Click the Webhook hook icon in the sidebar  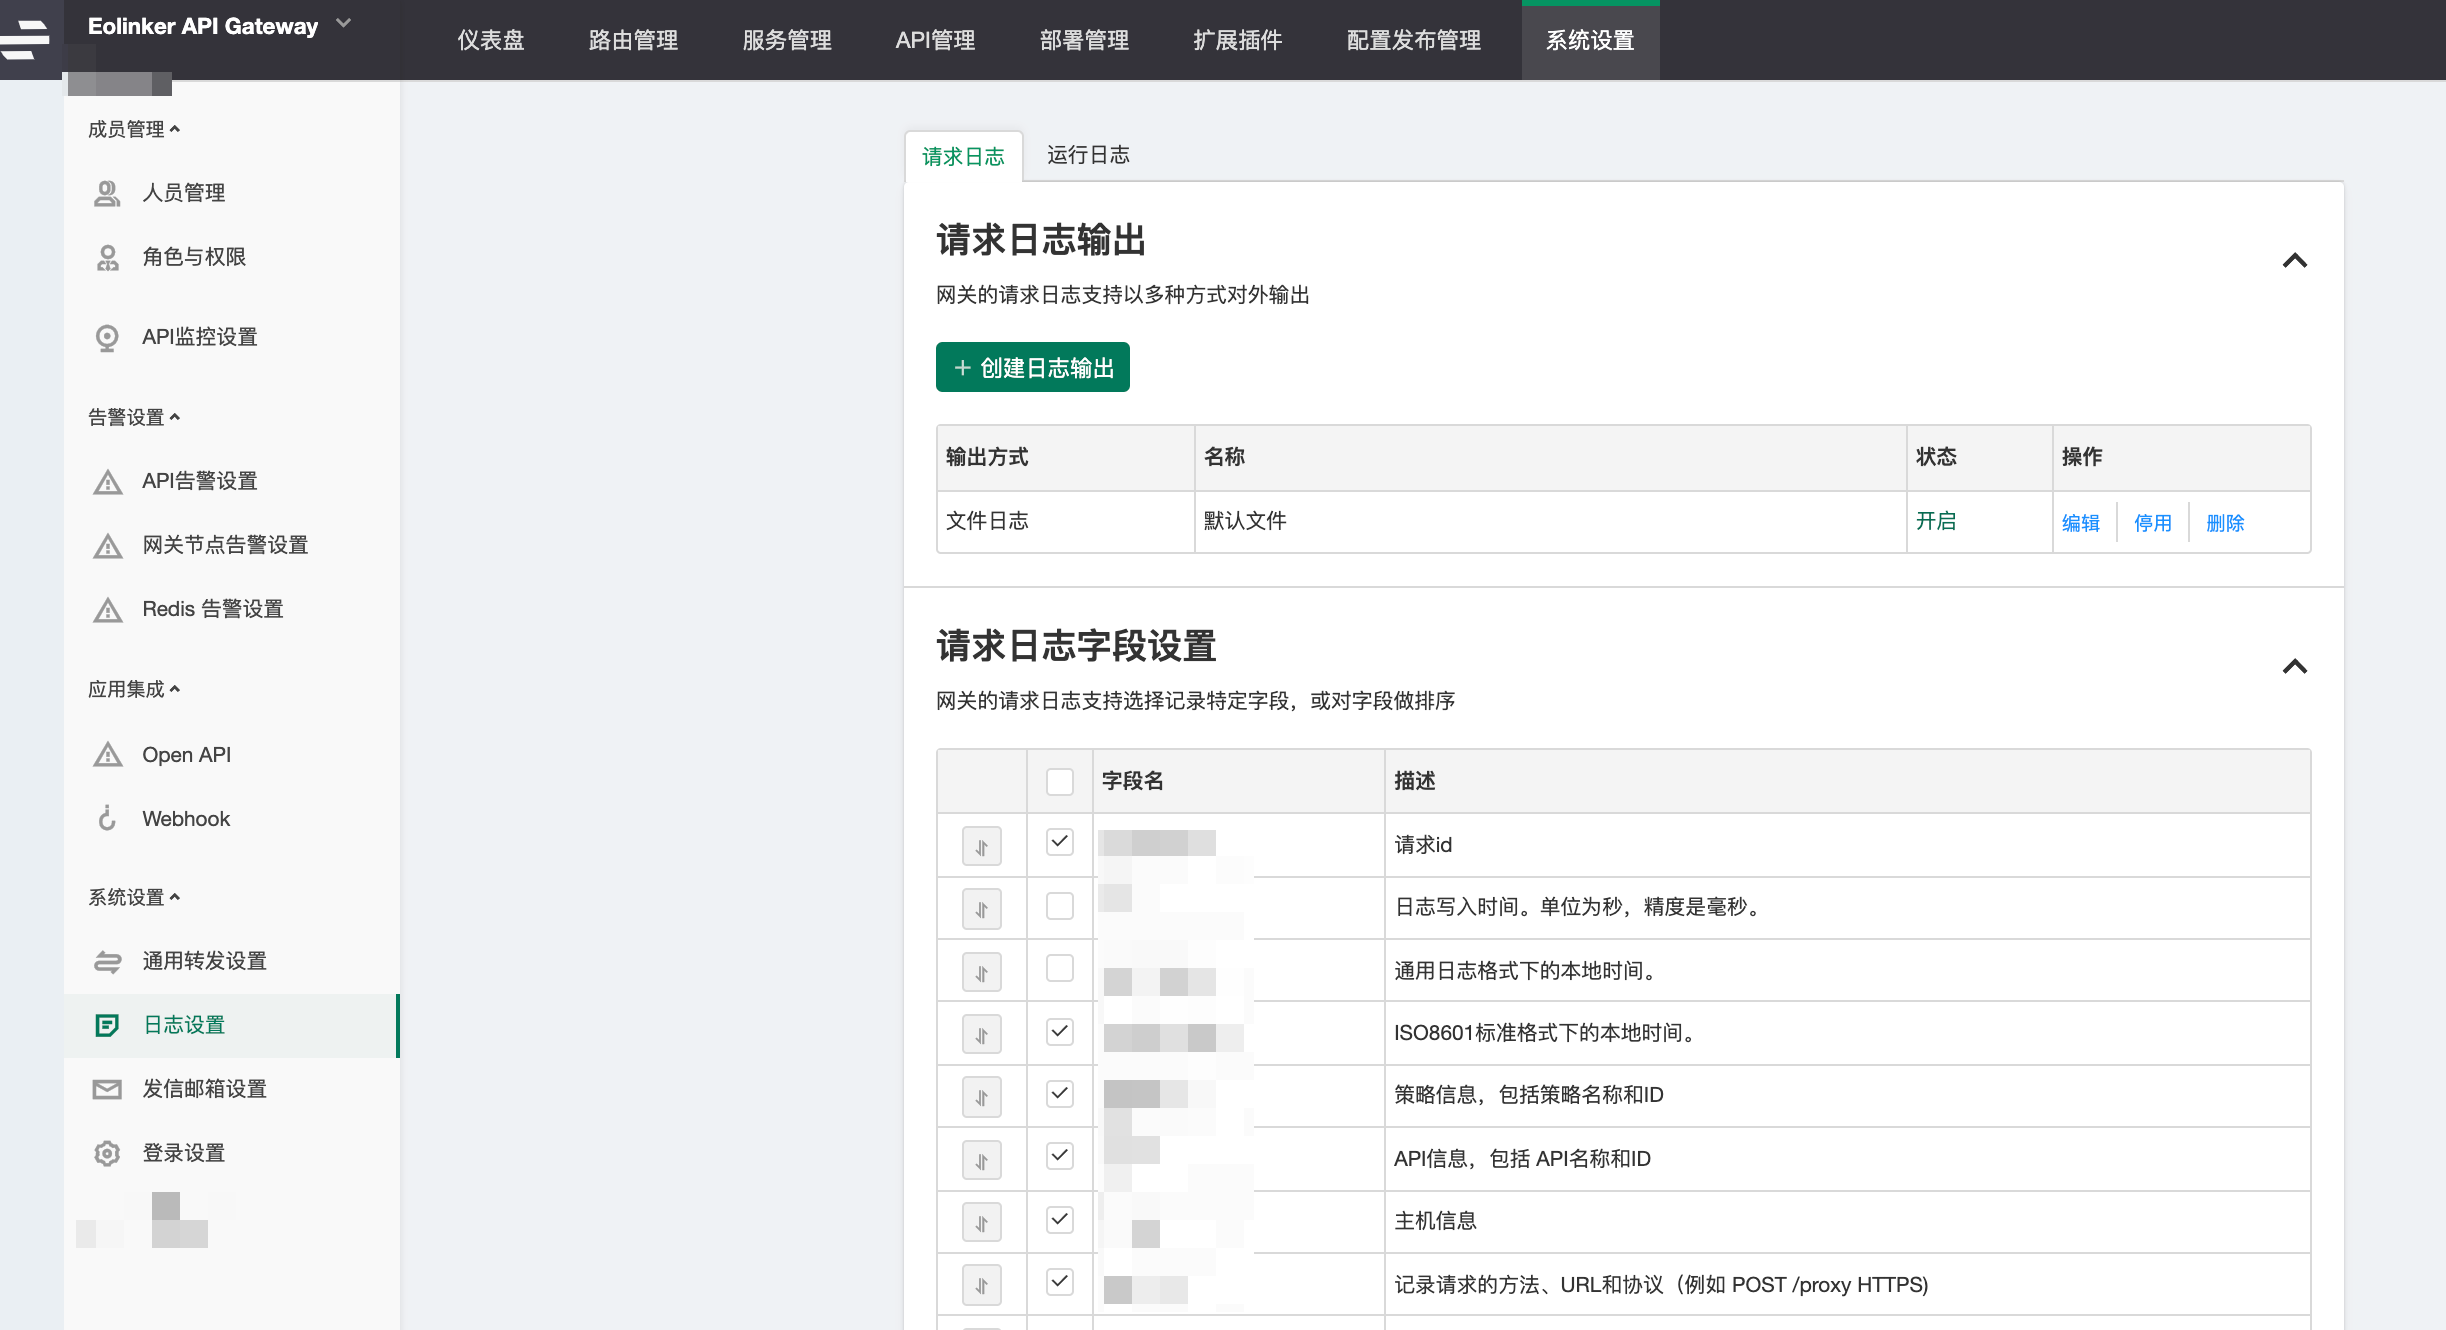(107, 819)
